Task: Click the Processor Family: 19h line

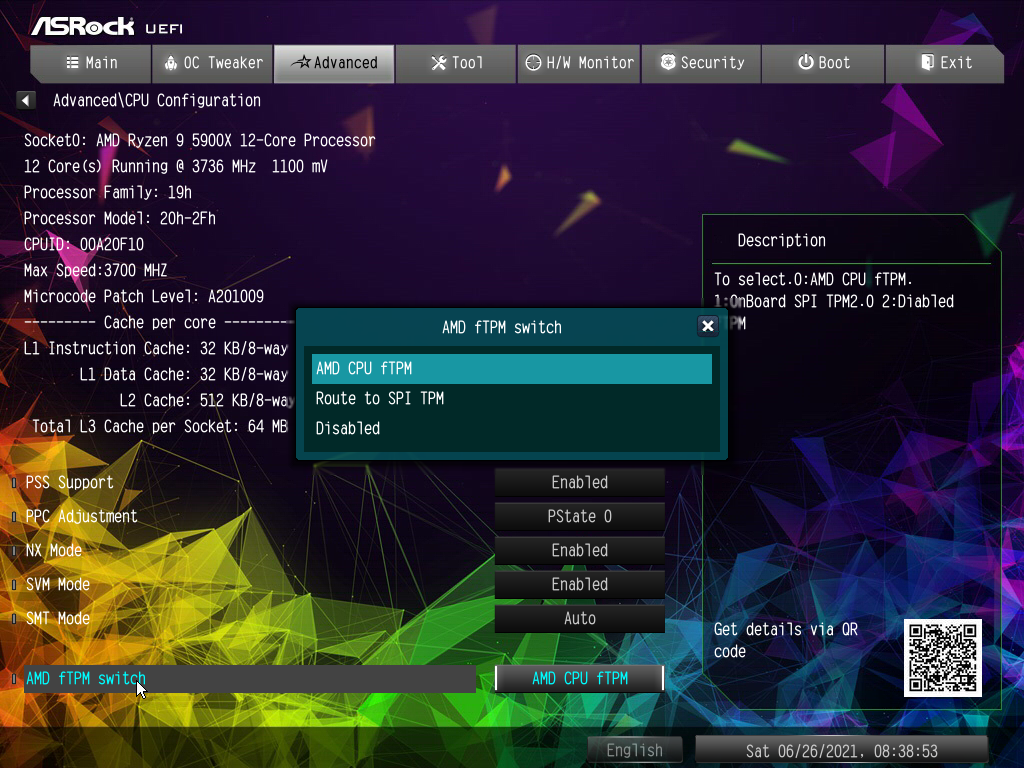Action: click(x=108, y=192)
